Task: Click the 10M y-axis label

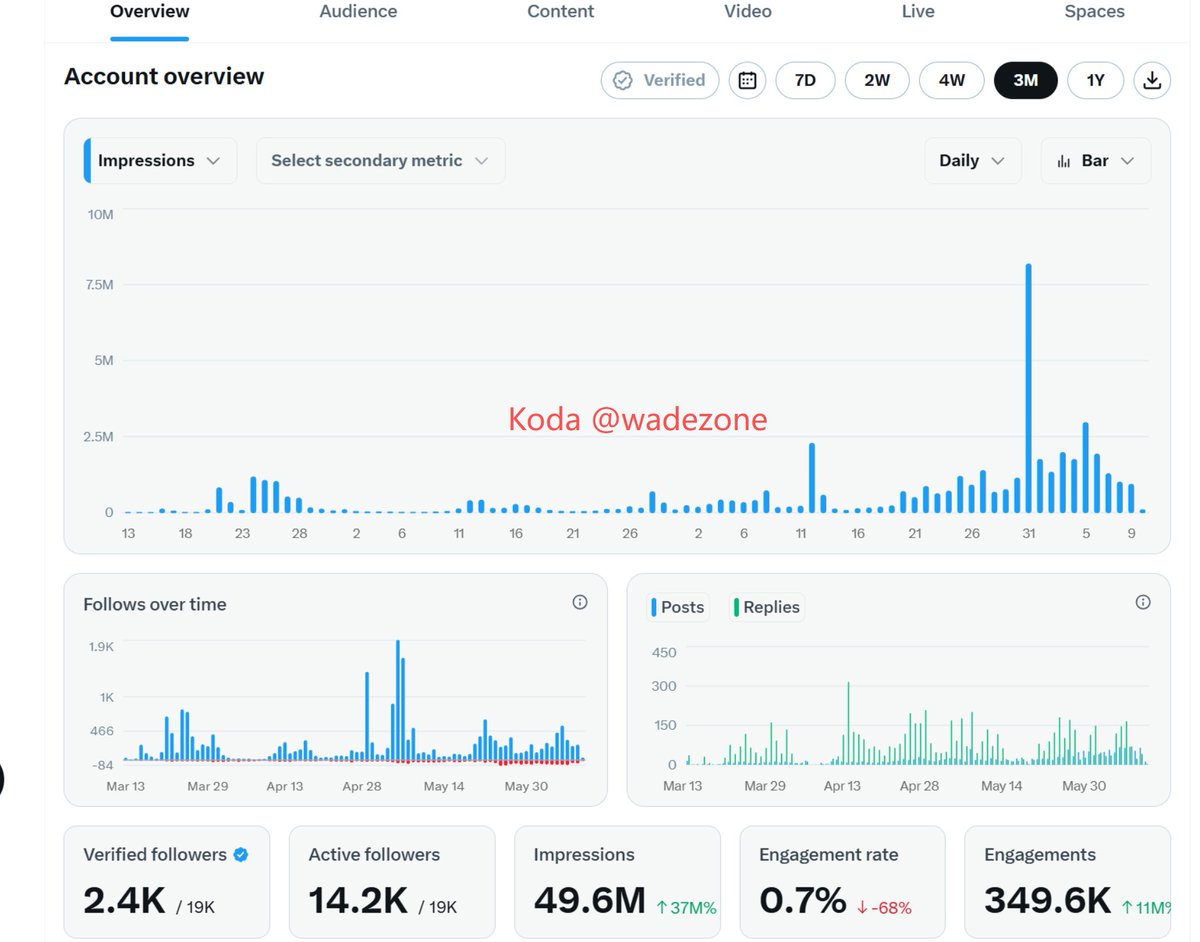Action: tap(101, 215)
